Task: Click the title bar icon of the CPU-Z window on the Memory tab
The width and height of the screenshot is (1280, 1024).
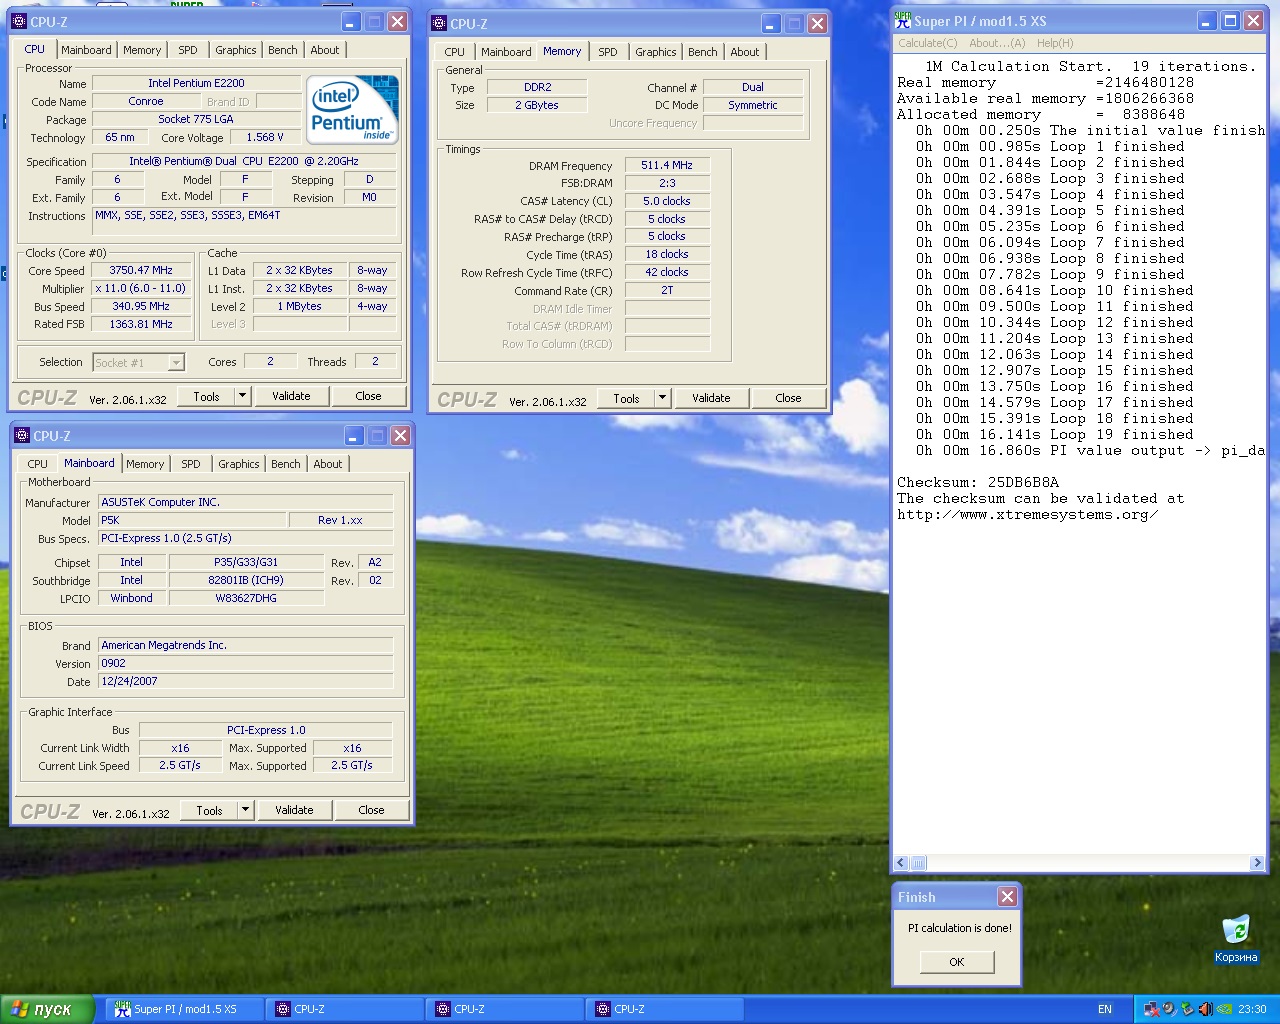Action: click(x=439, y=23)
